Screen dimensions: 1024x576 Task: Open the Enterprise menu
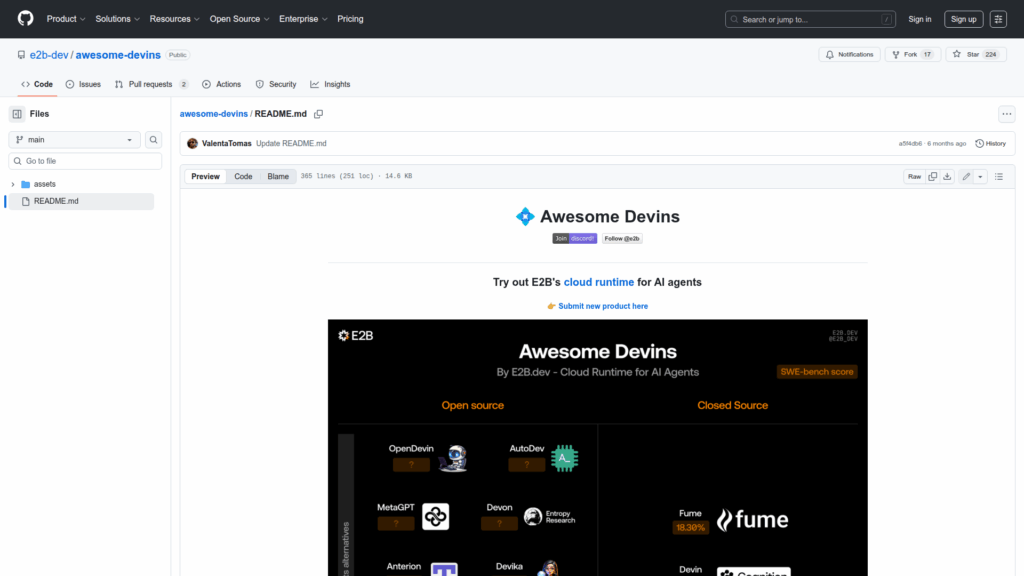click(x=303, y=19)
